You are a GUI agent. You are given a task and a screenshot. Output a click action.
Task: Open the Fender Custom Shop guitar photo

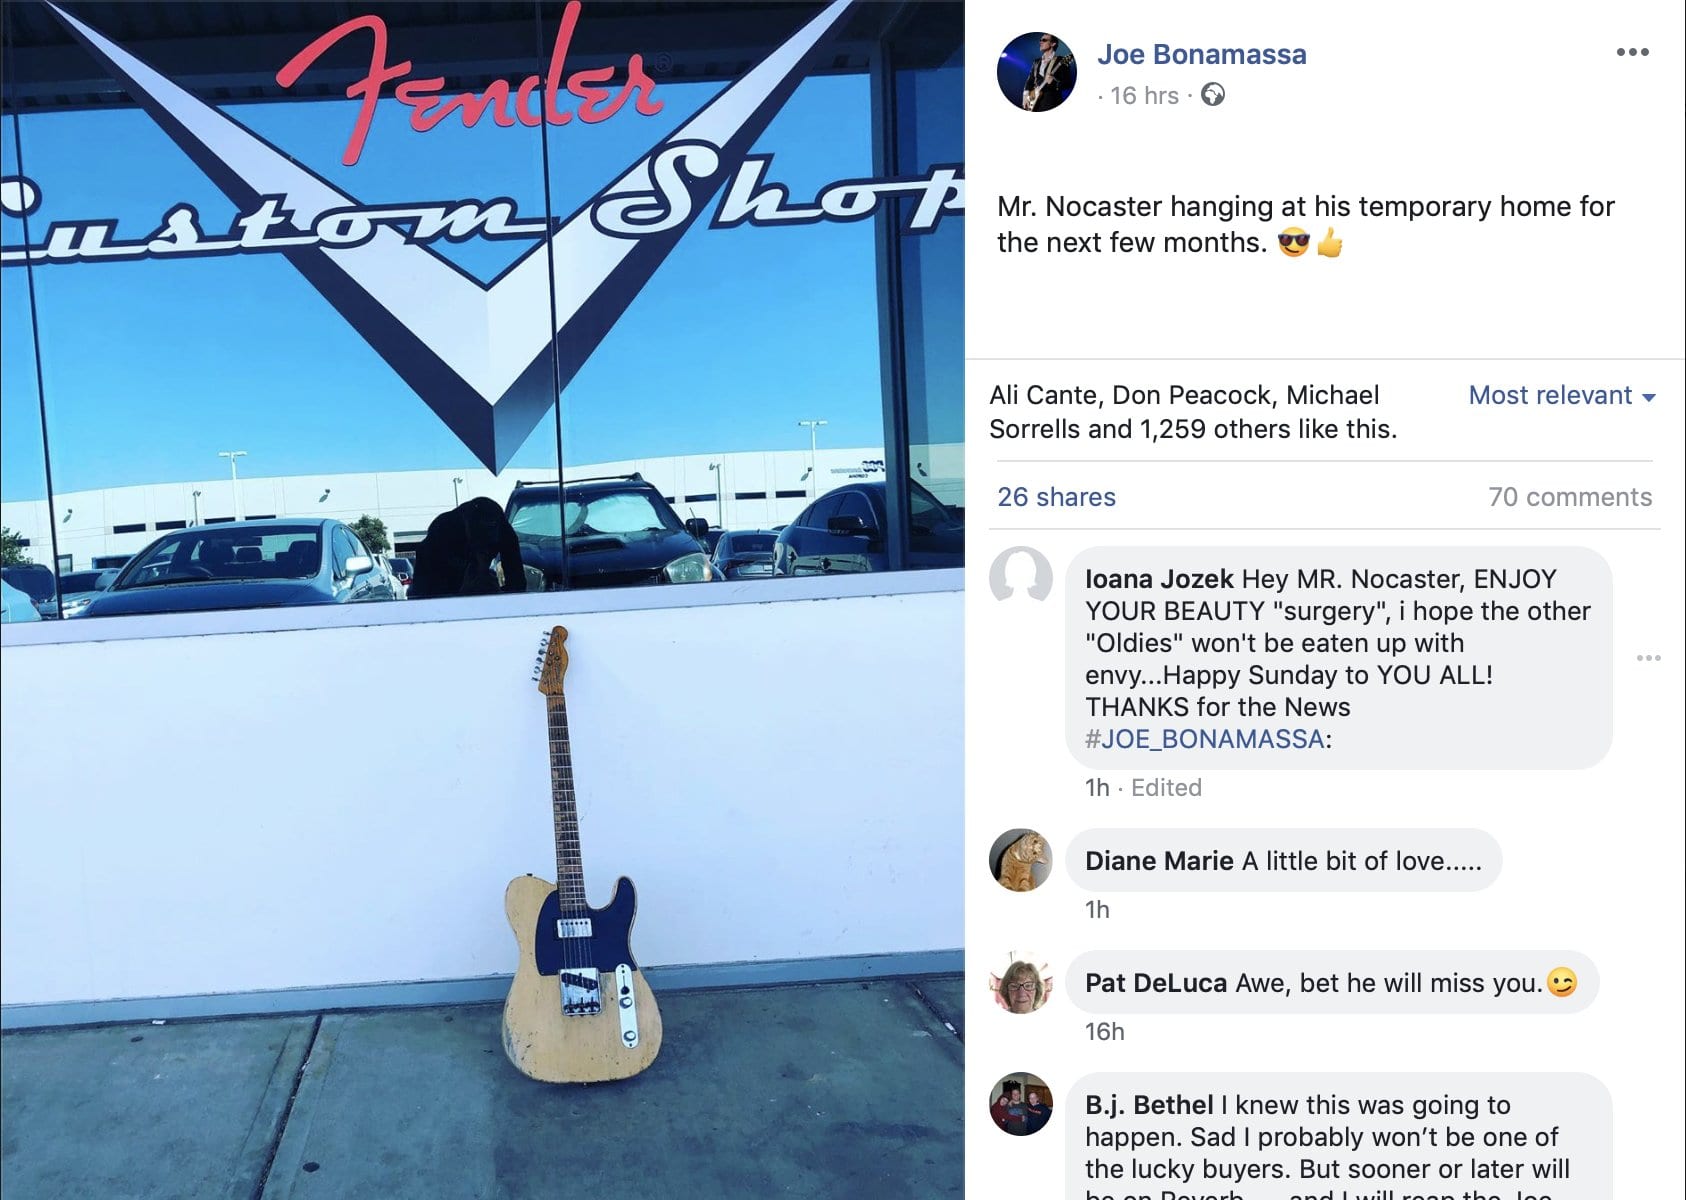click(x=482, y=600)
